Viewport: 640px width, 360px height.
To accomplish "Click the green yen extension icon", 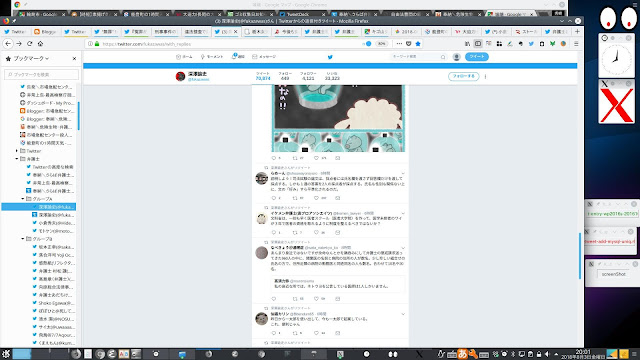I will (x=552, y=44).
